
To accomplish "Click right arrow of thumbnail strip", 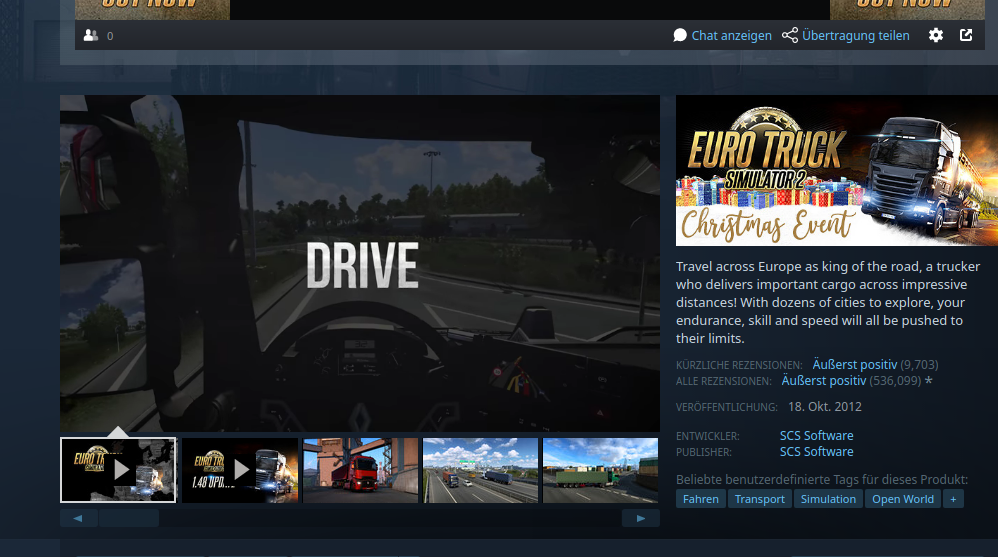I will (640, 518).
